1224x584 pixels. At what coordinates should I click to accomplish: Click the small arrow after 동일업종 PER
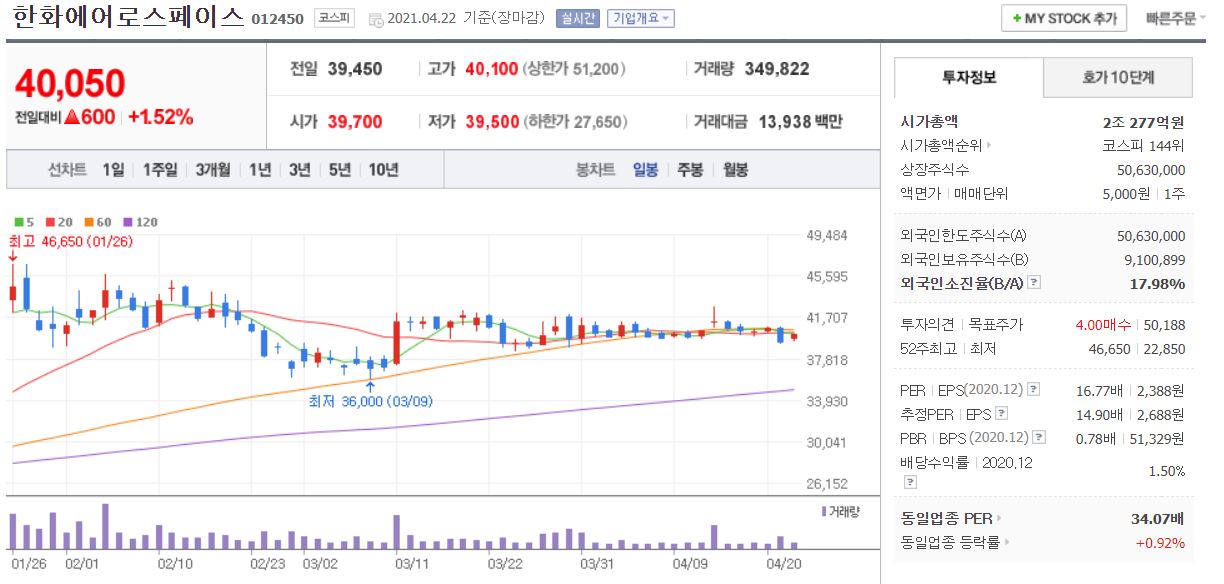[998, 519]
